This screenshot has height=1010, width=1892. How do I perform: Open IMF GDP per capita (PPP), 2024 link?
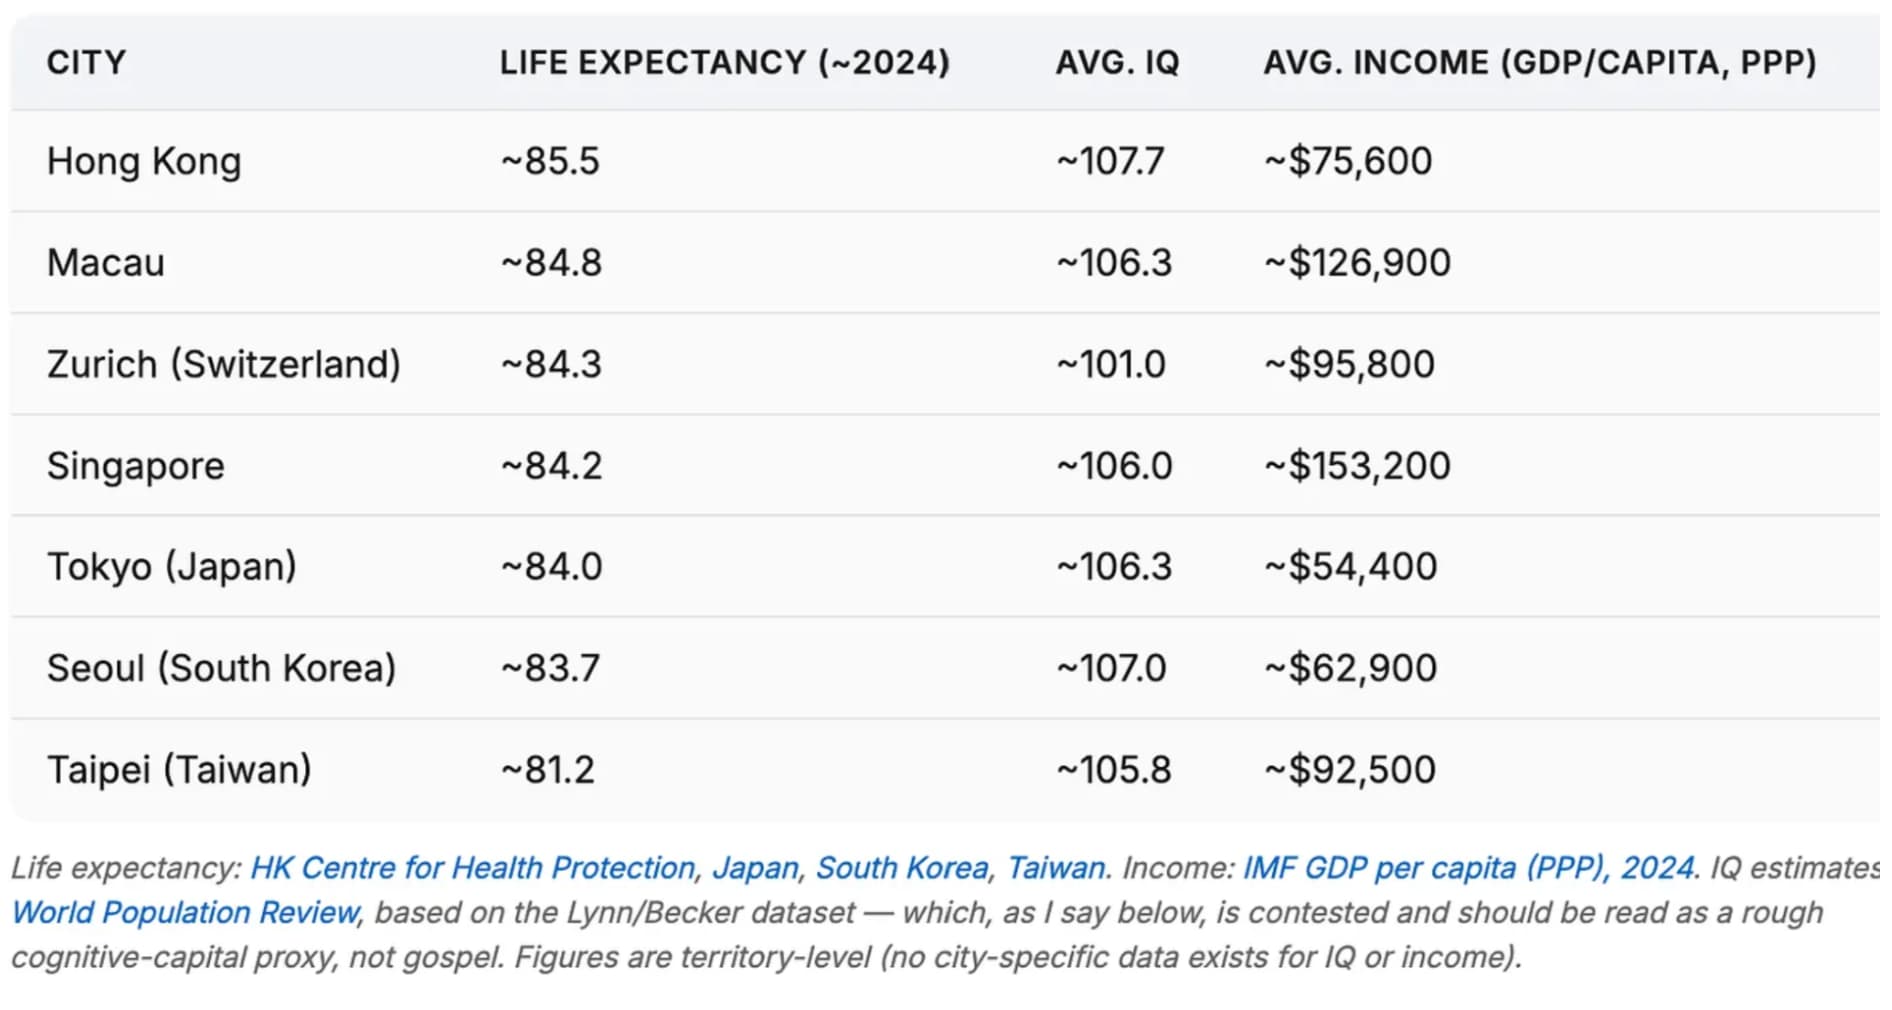(1469, 868)
